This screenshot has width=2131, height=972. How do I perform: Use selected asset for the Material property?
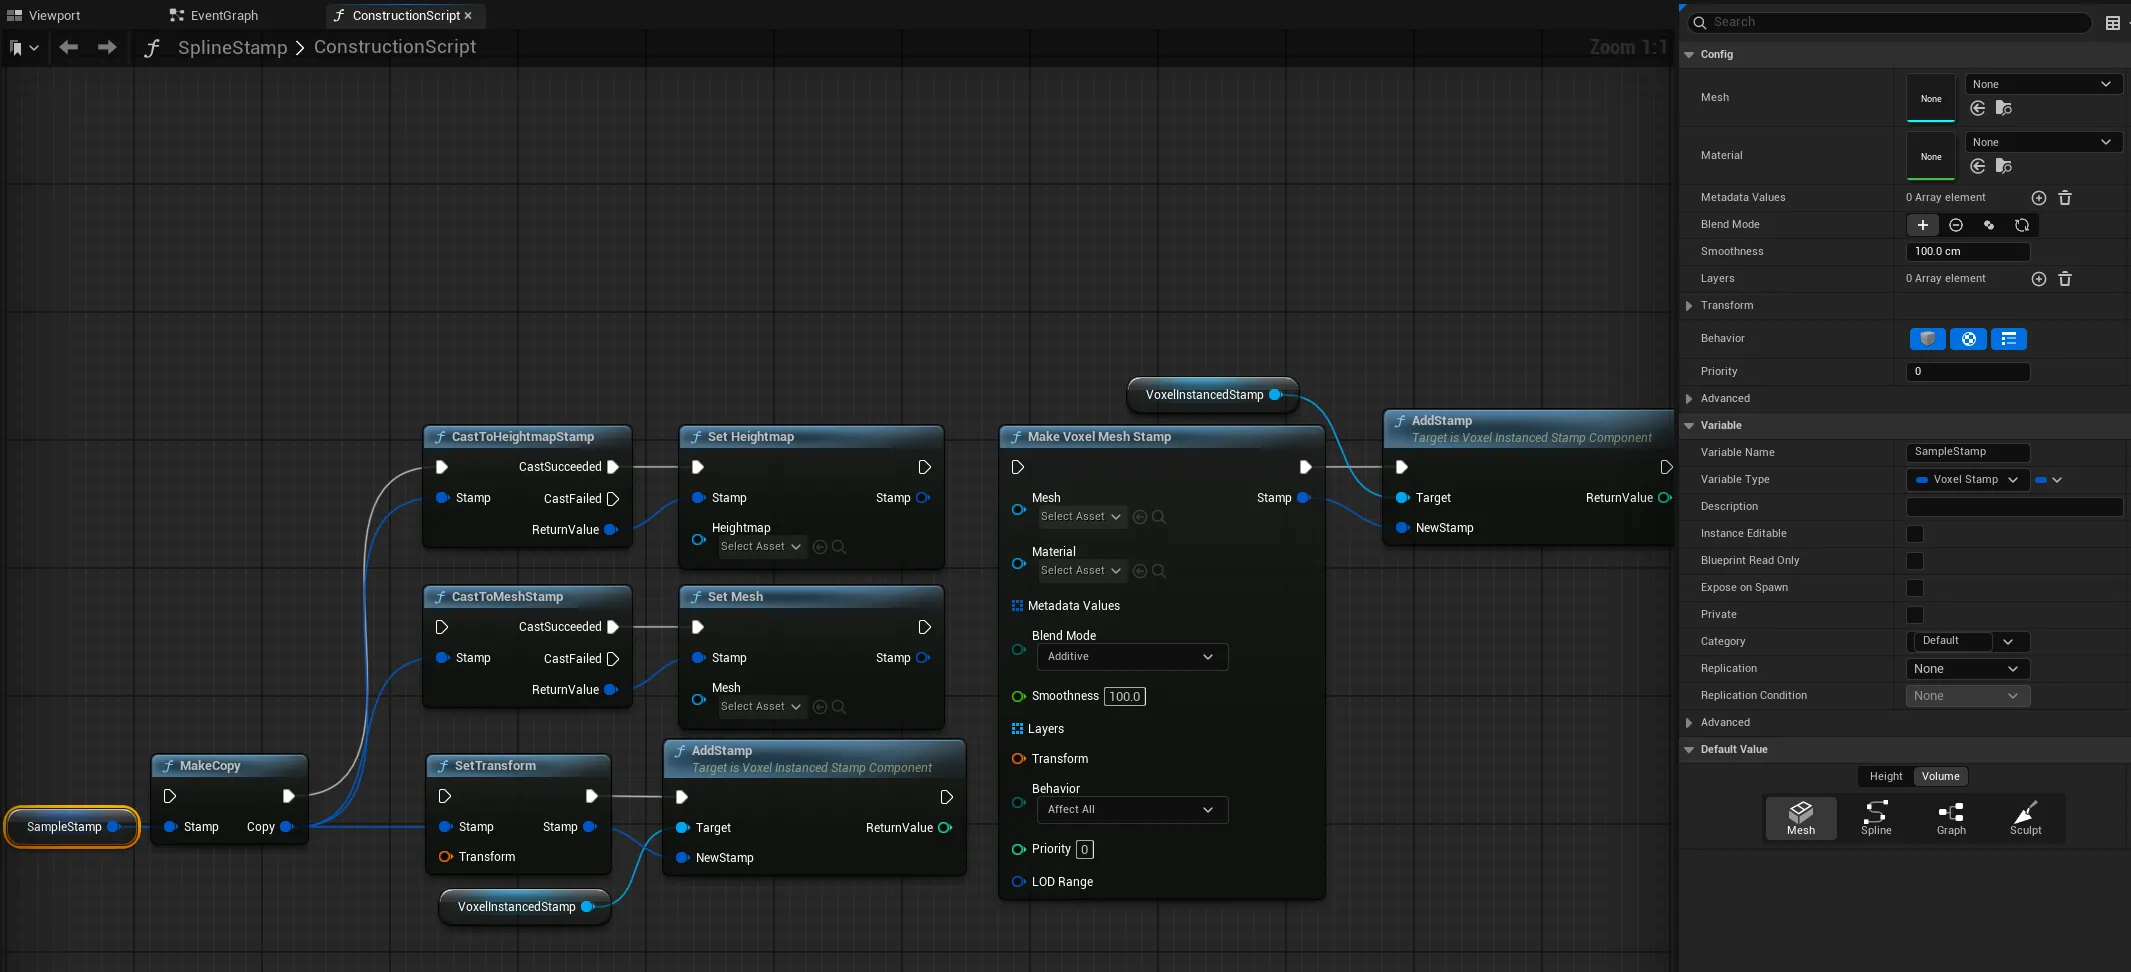pos(1977,167)
